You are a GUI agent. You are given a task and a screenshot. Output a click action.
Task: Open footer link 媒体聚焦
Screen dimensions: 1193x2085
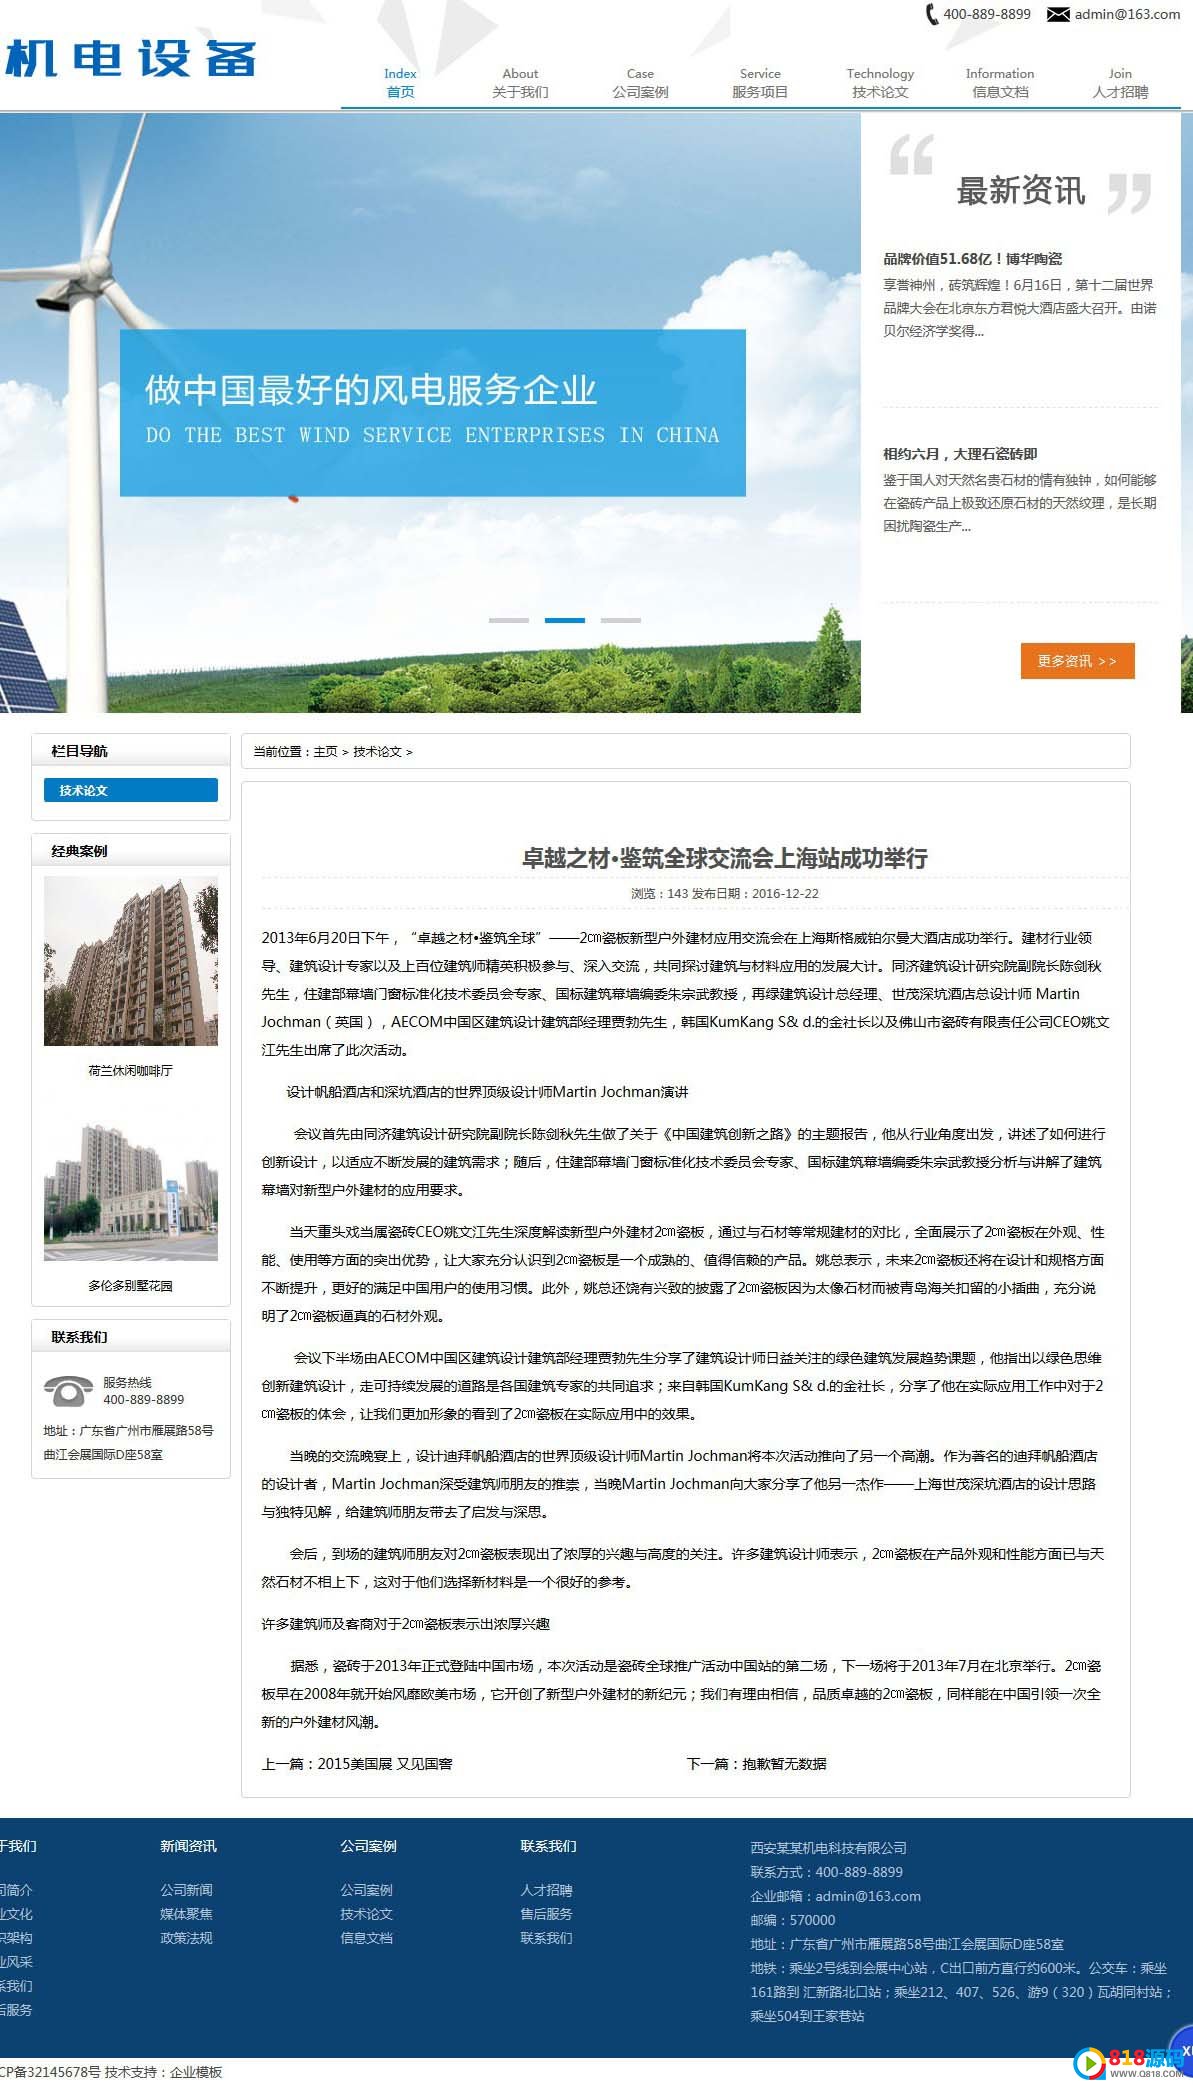point(186,1914)
